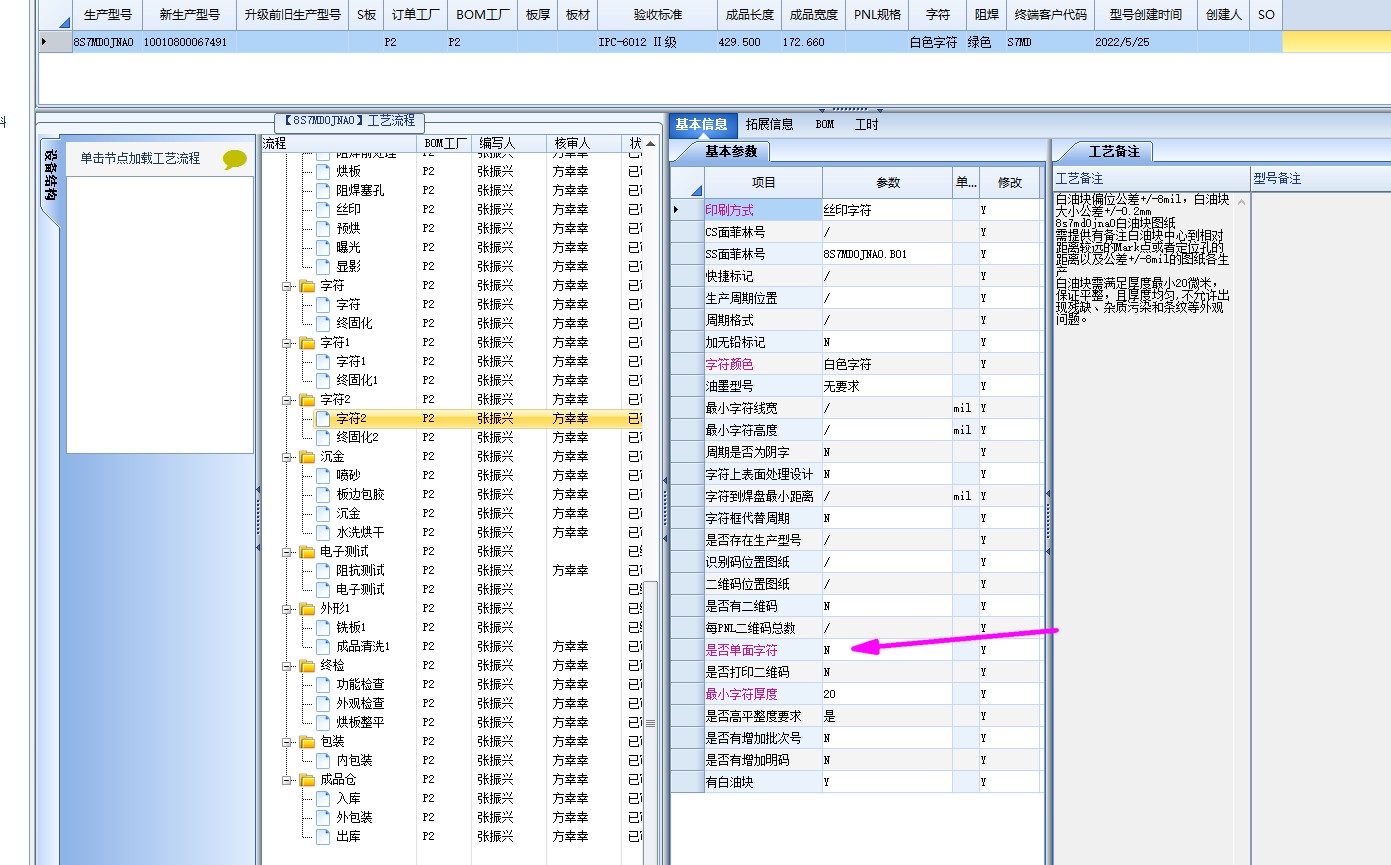Click the 核审人 column header in tree grid
Image resolution: width=1391 pixels, height=865 pixels.
coord(584,144)
